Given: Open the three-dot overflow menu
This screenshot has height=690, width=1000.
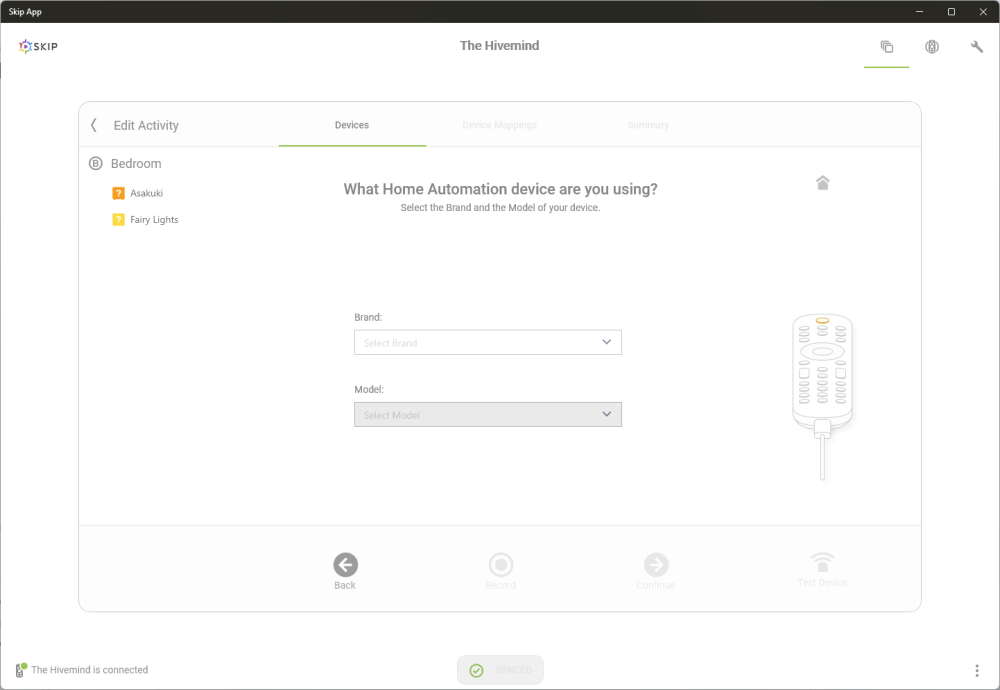Looking at the screenshot, I should (x=976, y=670).
